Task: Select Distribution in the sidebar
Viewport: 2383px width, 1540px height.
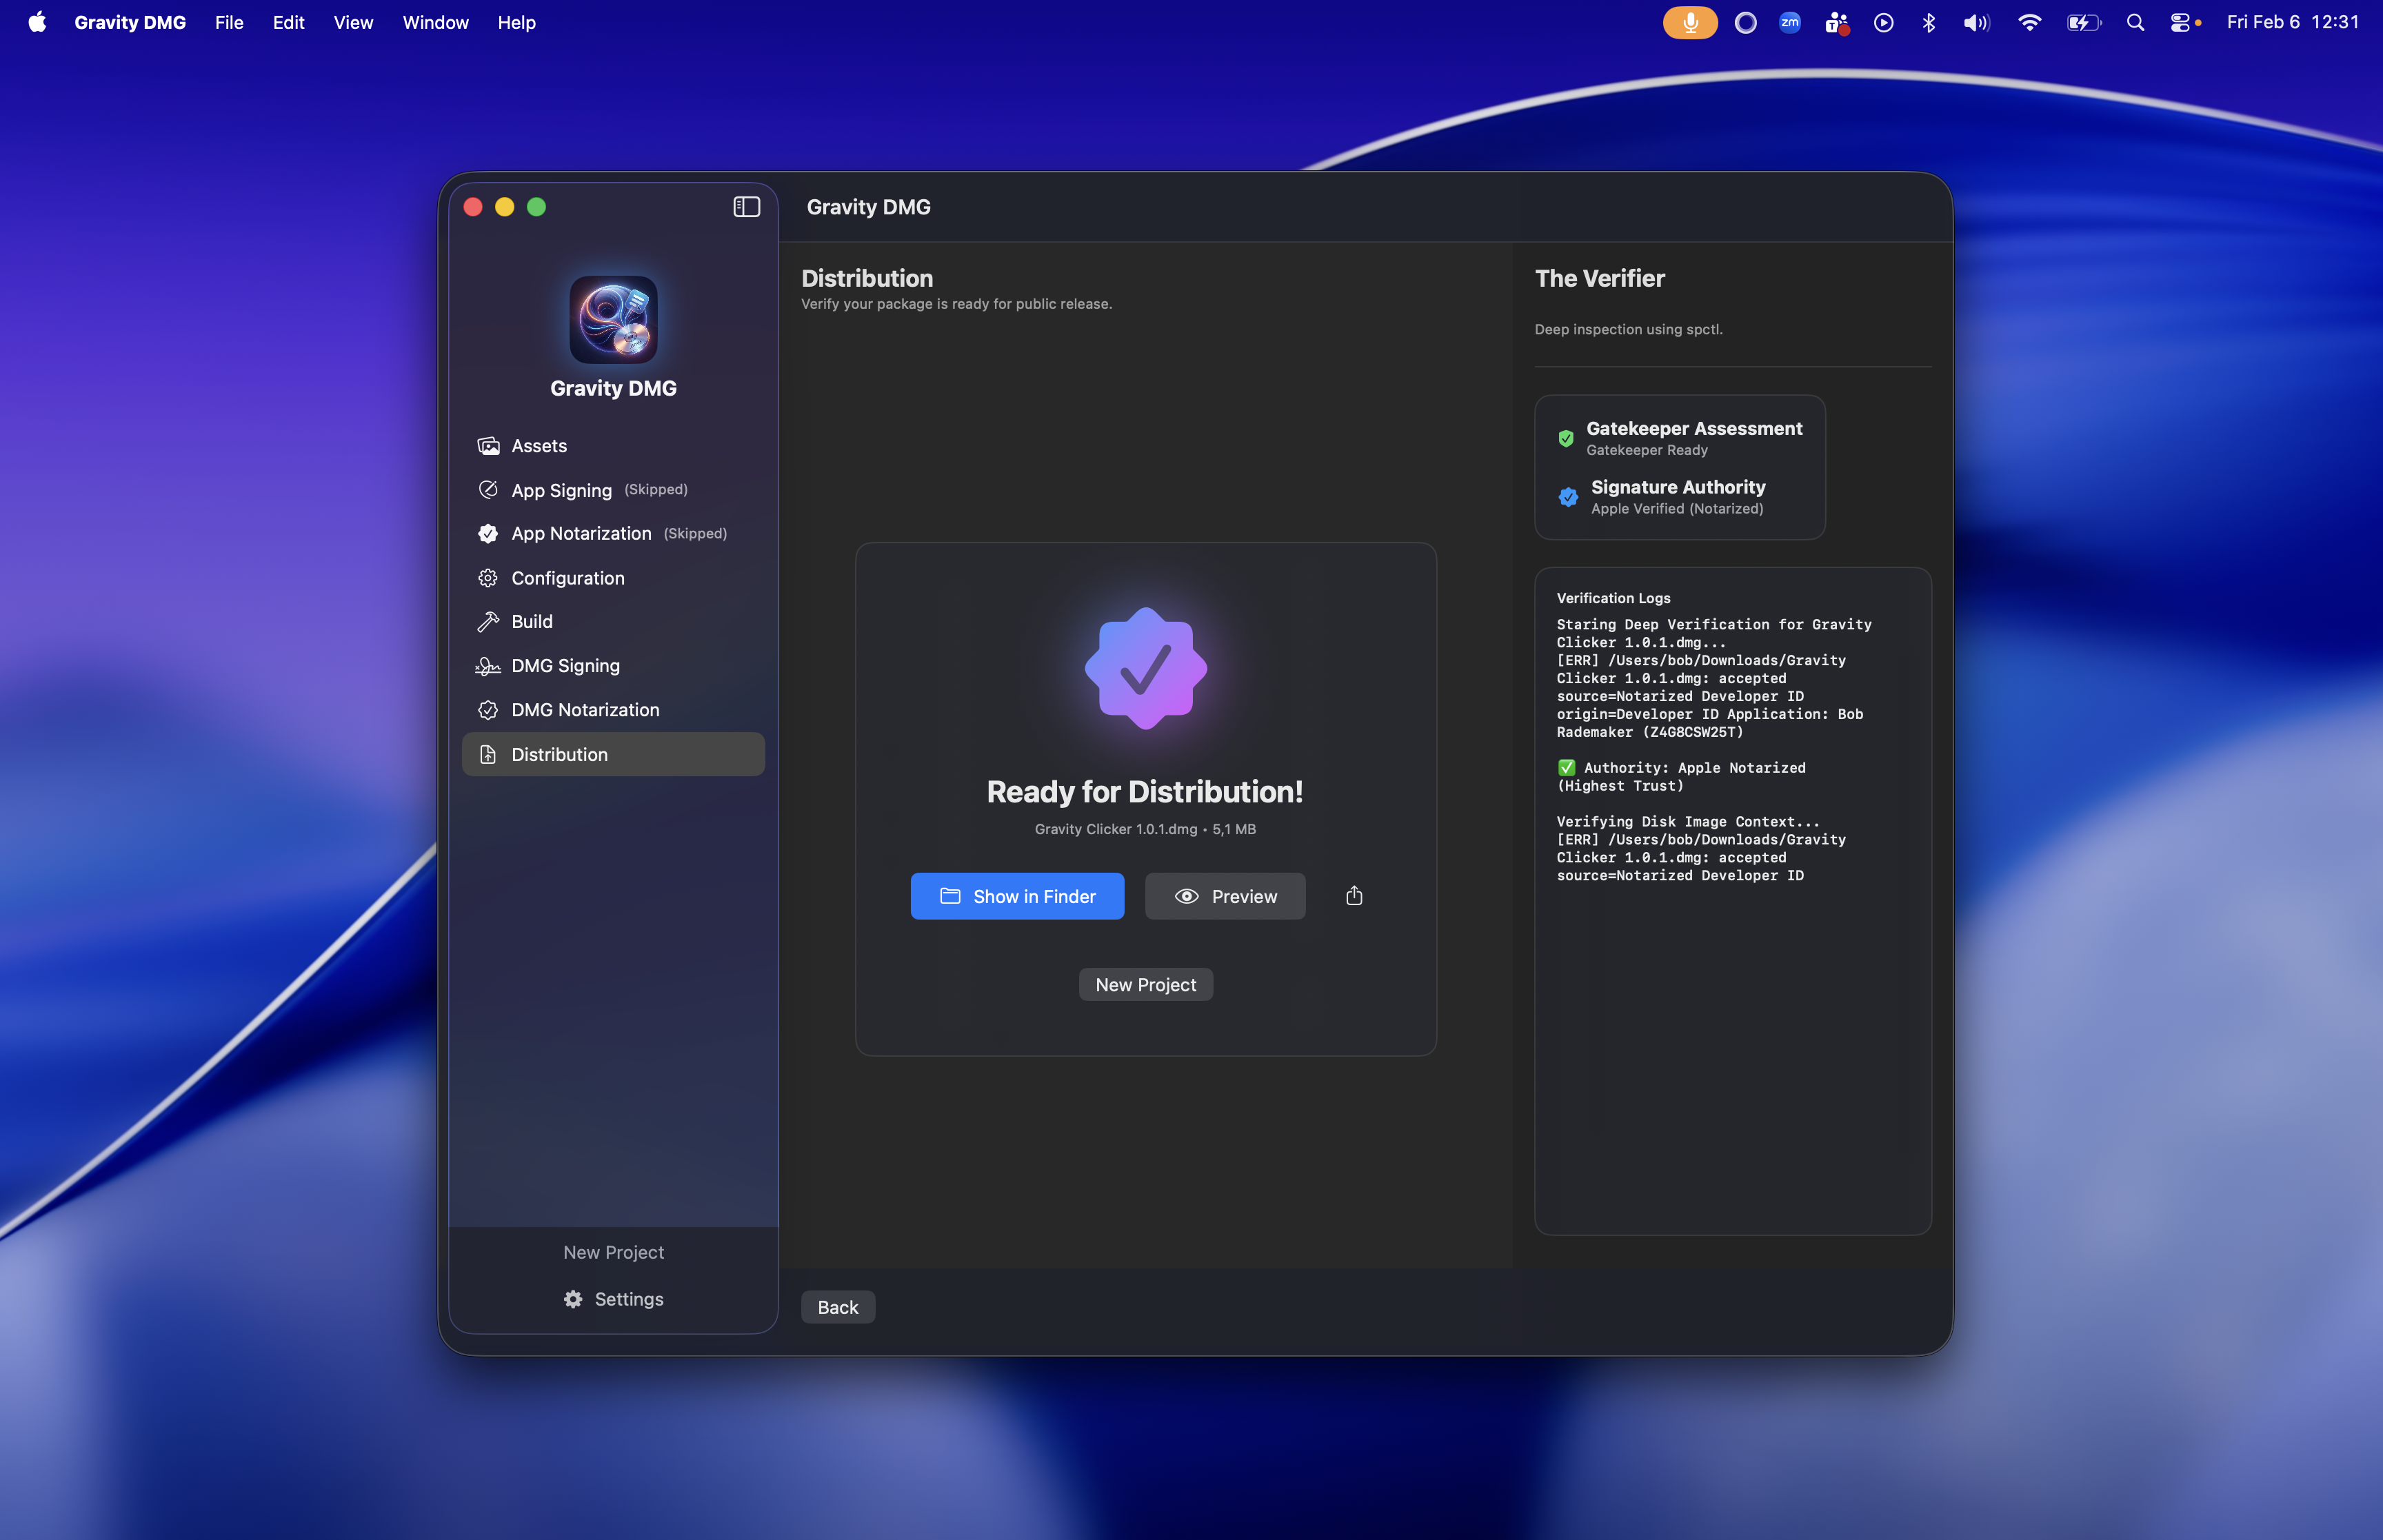Action: click(x=559, y=755)
